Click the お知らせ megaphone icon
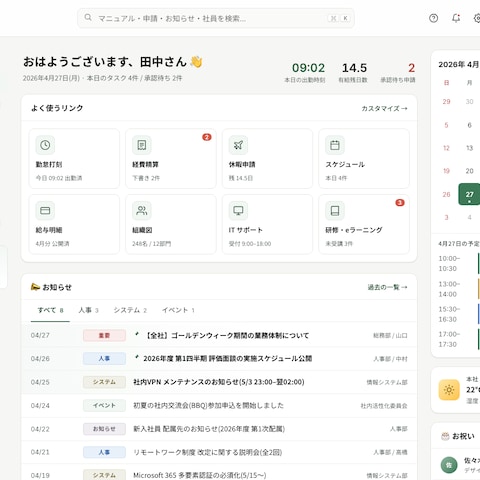The image size is (480, 480). tap(35, 287)
